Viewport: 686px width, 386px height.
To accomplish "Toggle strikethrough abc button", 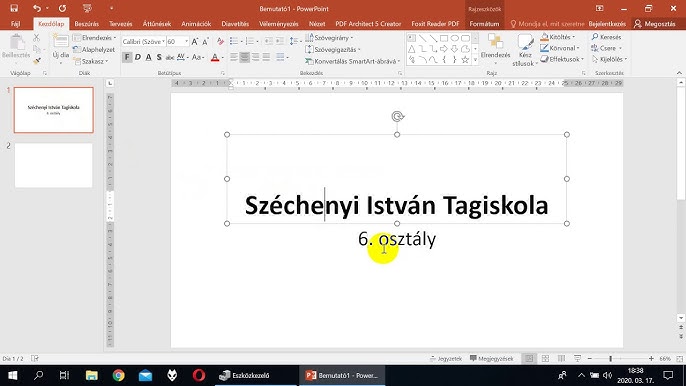I will tap(169, 57).
